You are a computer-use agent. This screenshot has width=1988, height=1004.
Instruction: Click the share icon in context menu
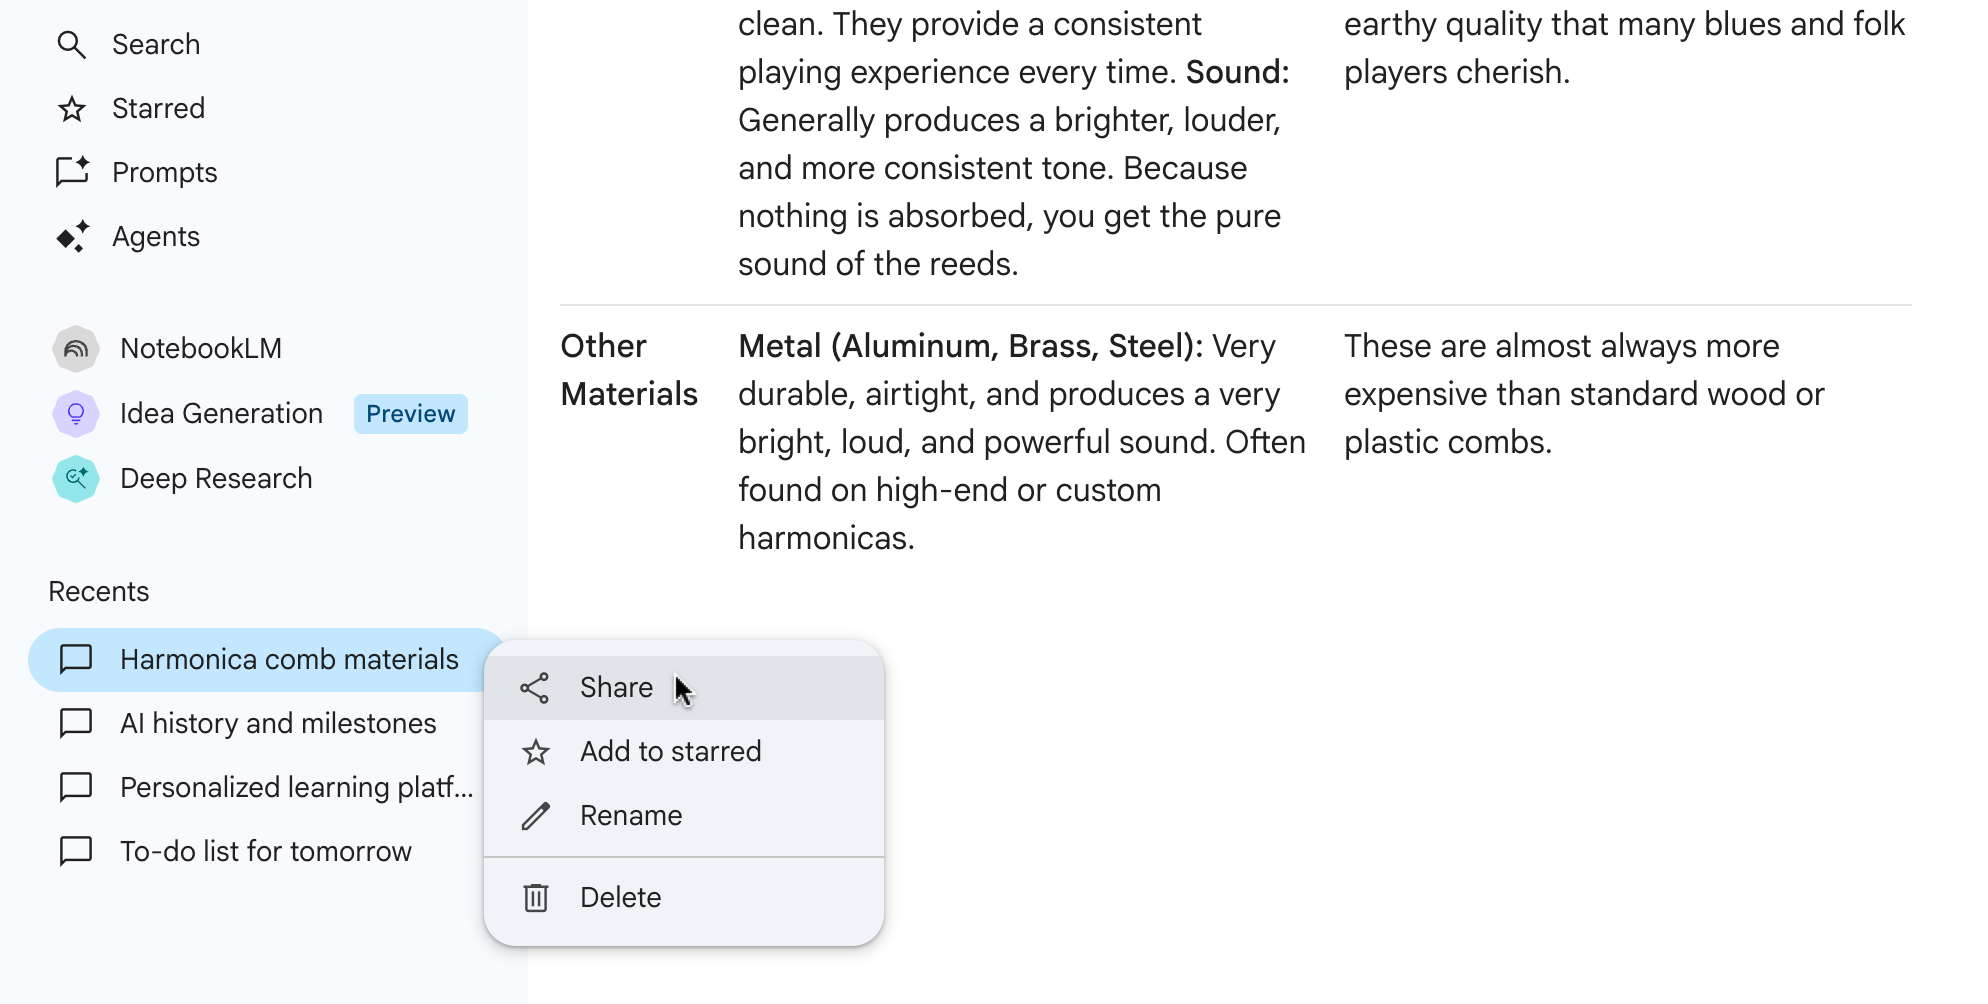[x=535, y=688]
